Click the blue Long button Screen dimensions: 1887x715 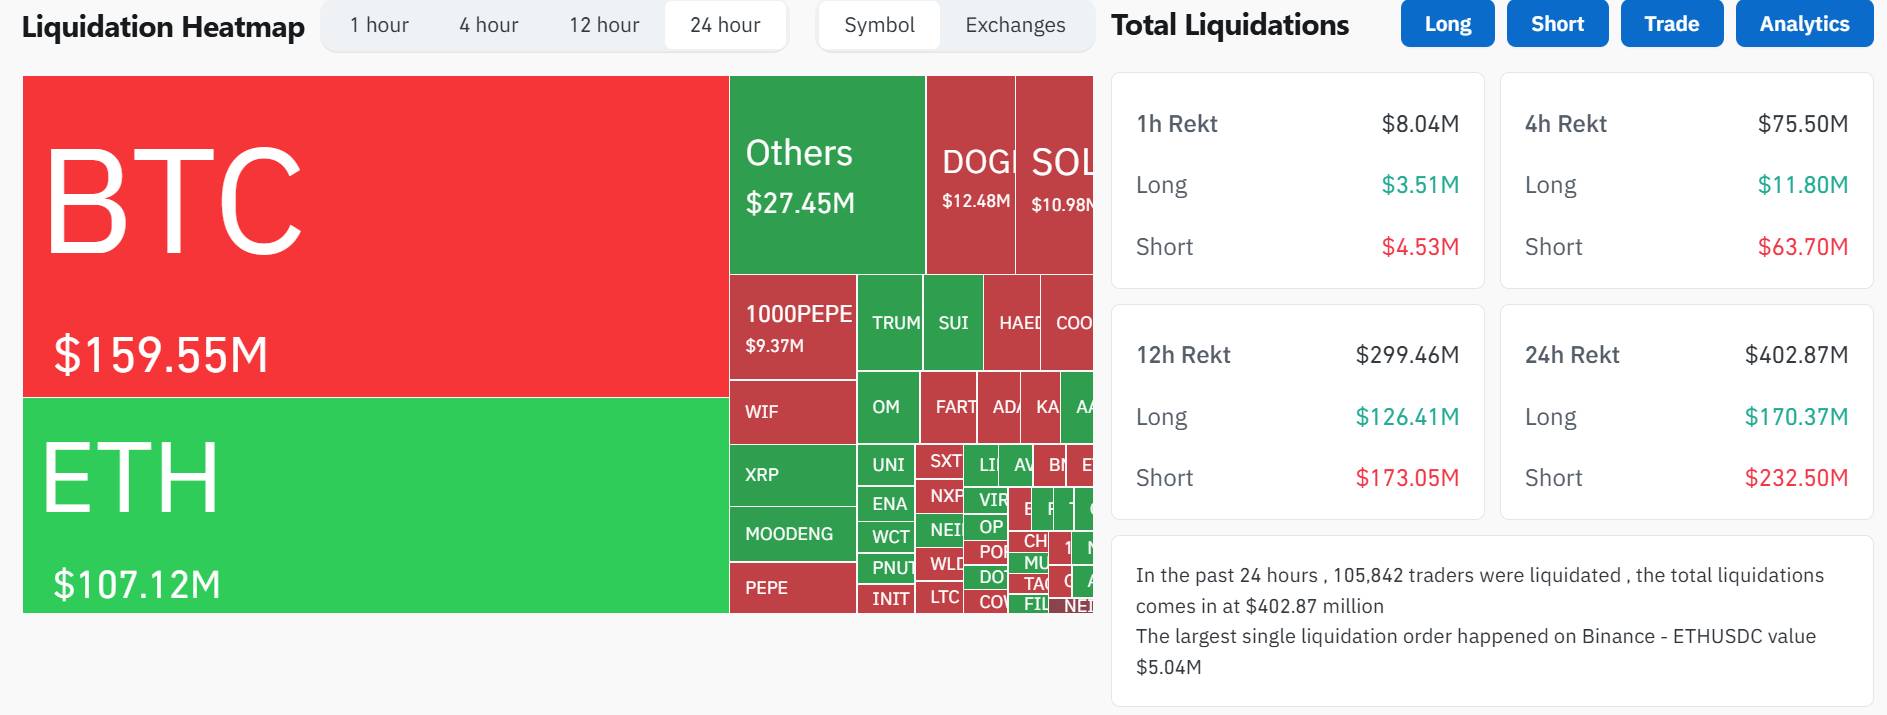pyautogui.click(x=1447, y=24)
